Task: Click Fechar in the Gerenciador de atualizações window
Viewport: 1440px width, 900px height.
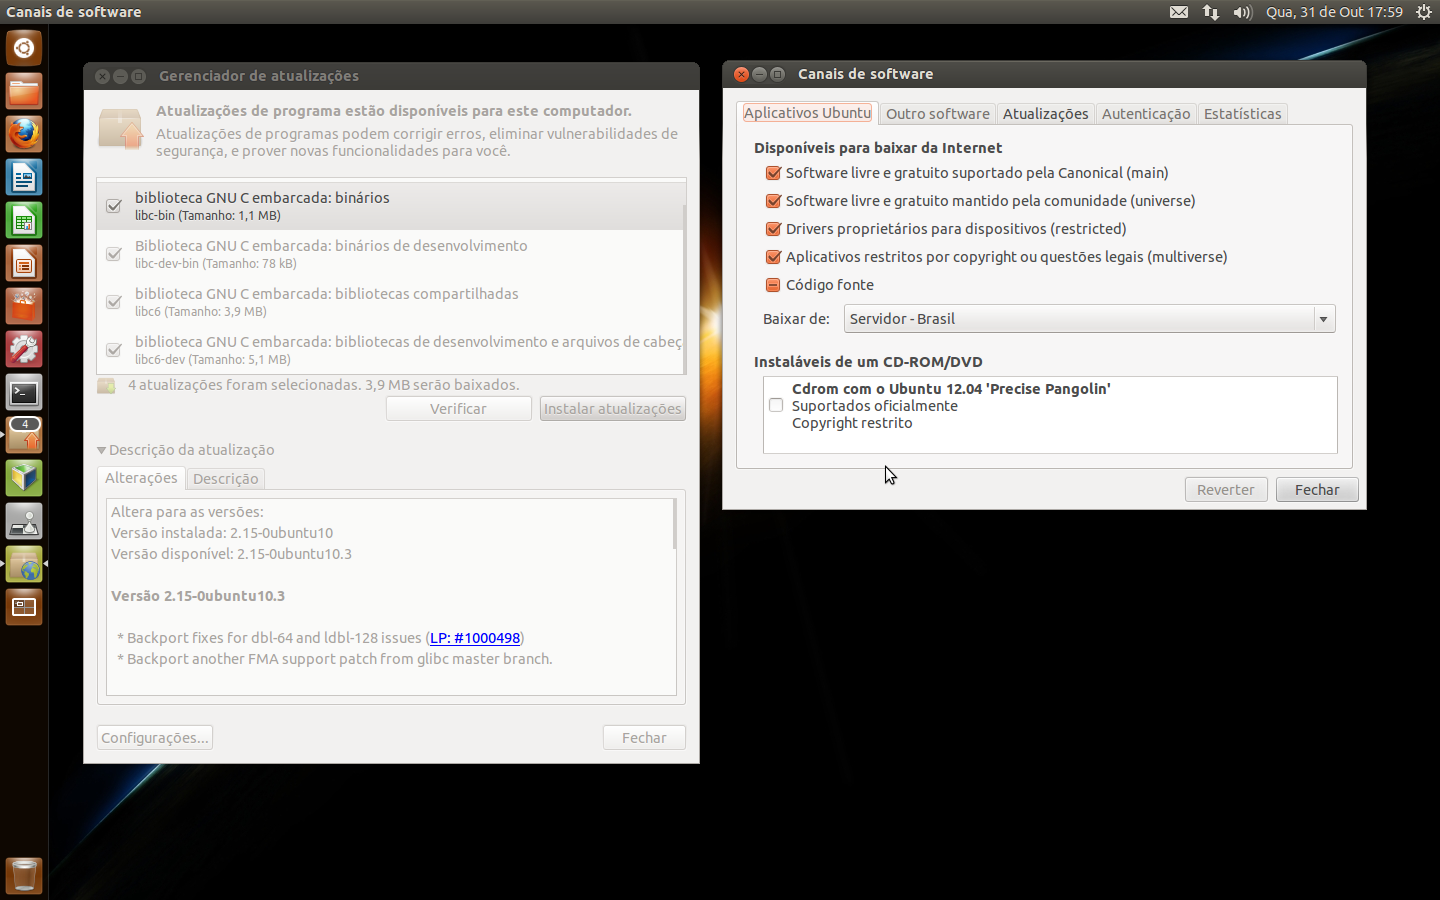Action: [644, 738]
